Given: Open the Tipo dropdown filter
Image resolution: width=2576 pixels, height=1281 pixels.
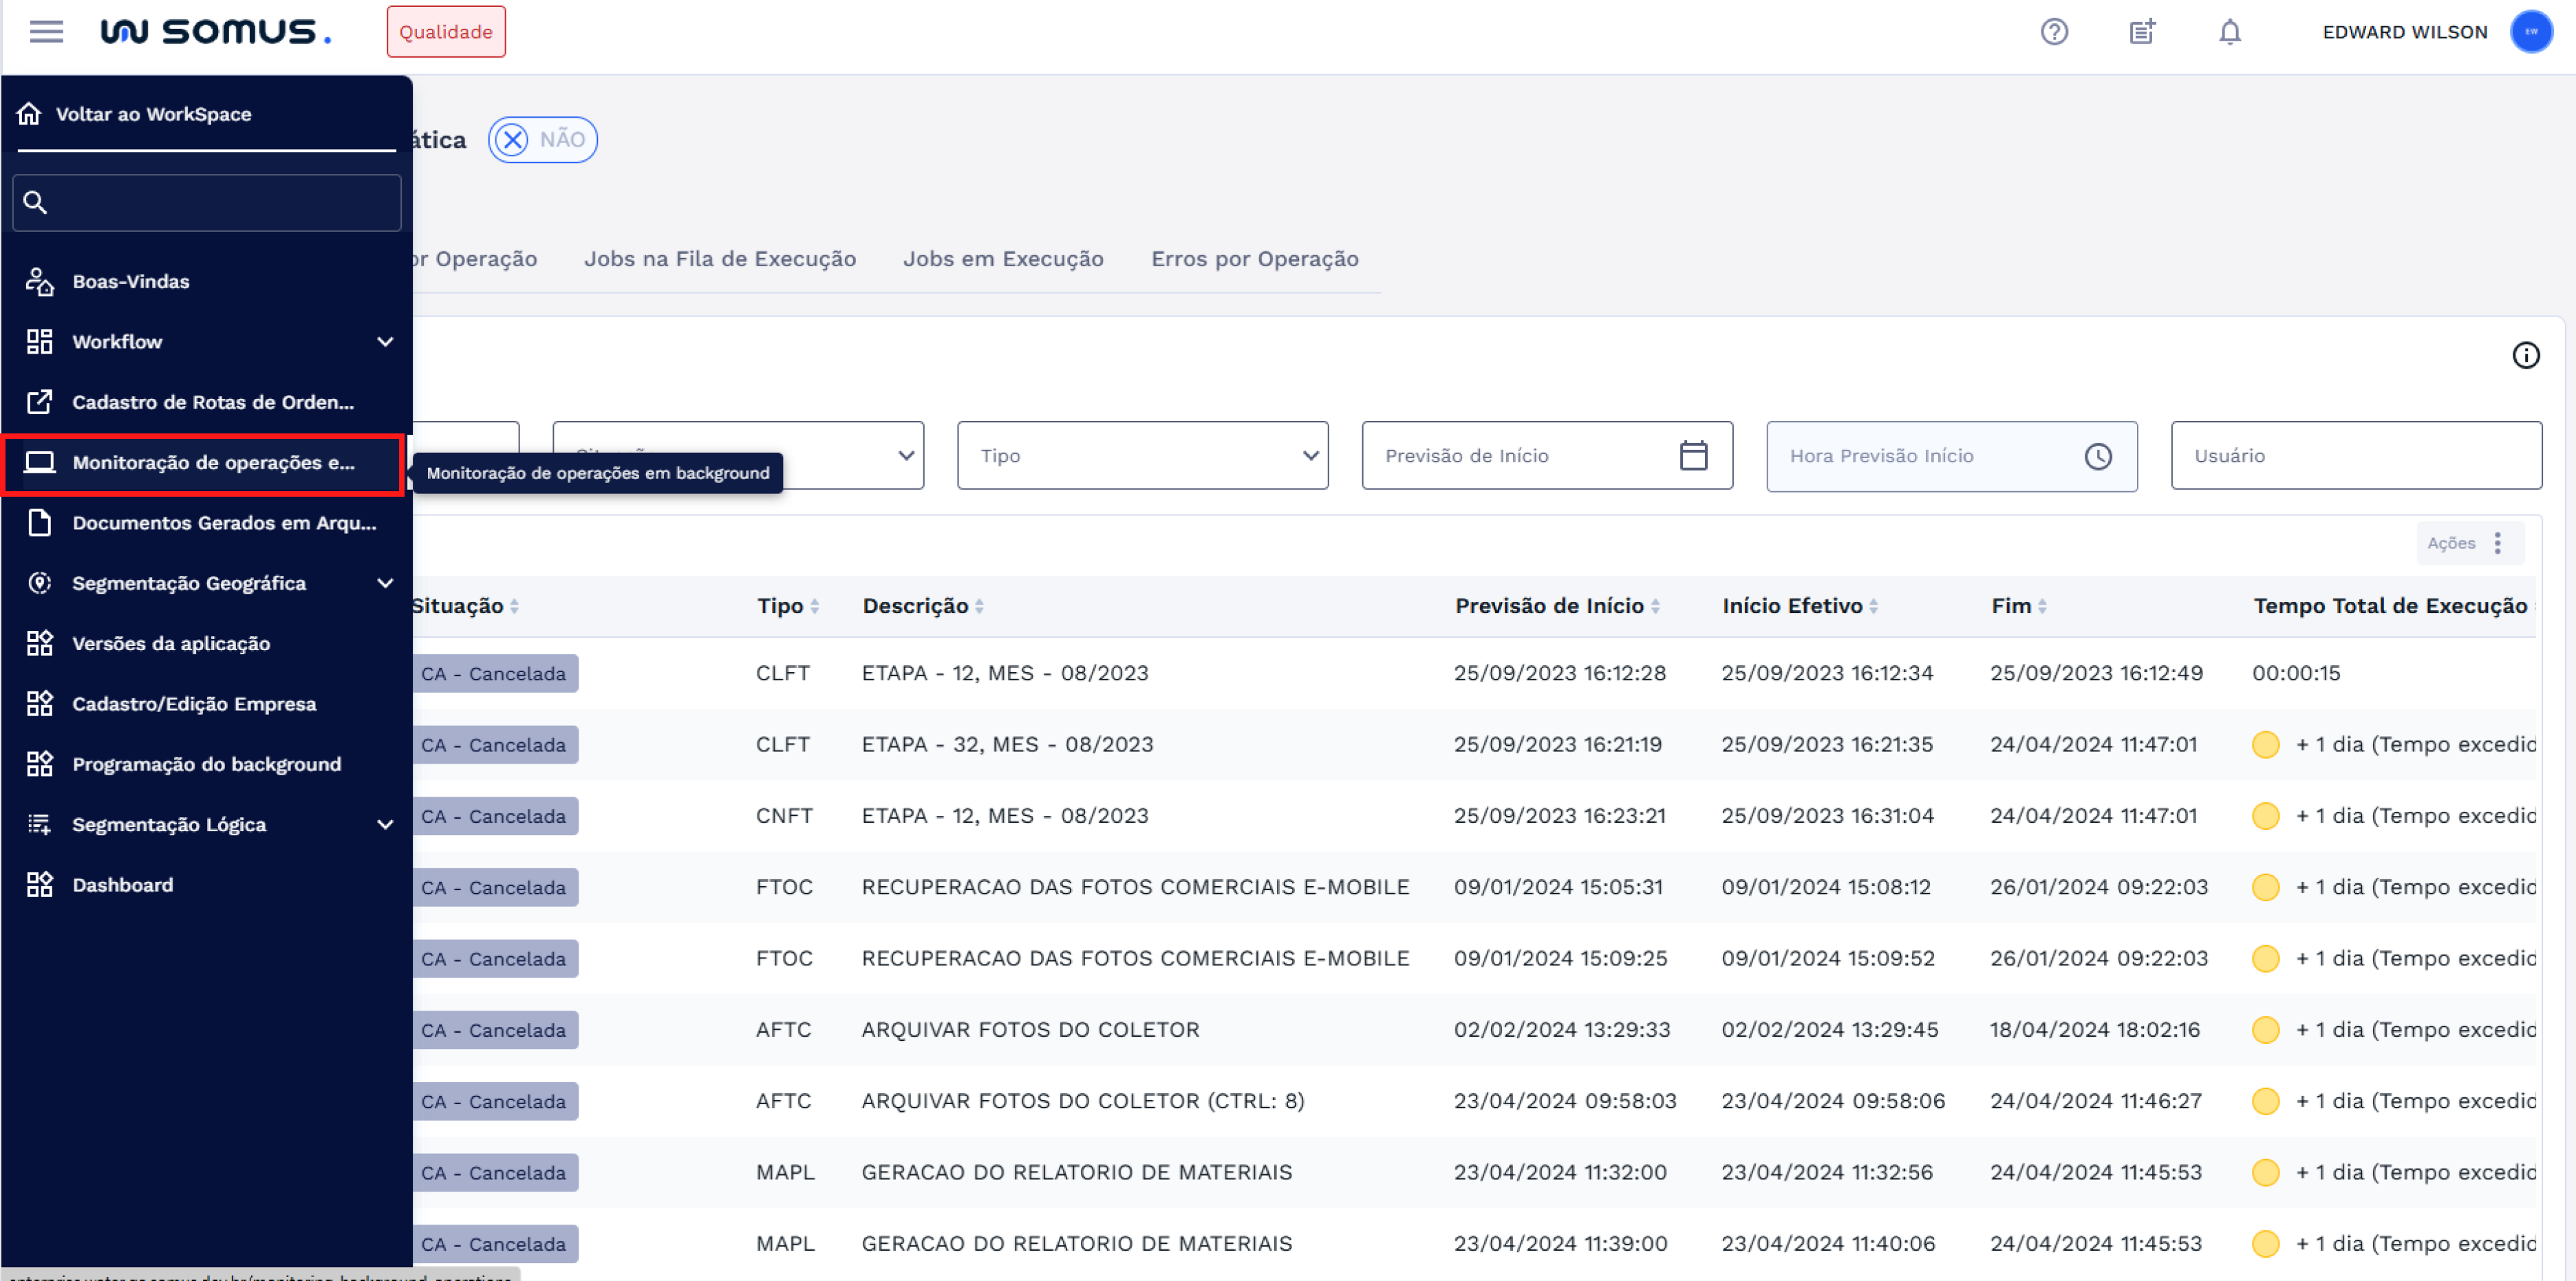Looking at the screenshot, I should (x=1142, y=456).
